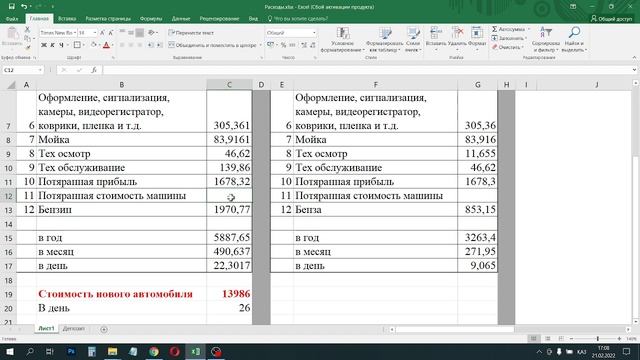Viewport: 640px width, 360px height.
Task: Open the font name Times New Roman dropdown
Action: 75,33
